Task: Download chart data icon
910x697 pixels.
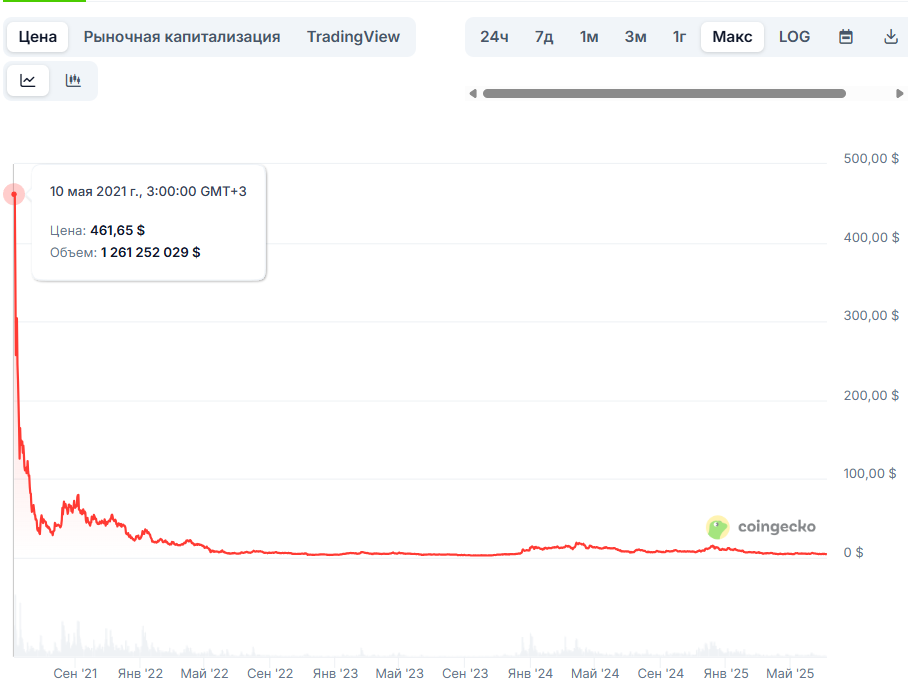Action: [x=890, y=37]
